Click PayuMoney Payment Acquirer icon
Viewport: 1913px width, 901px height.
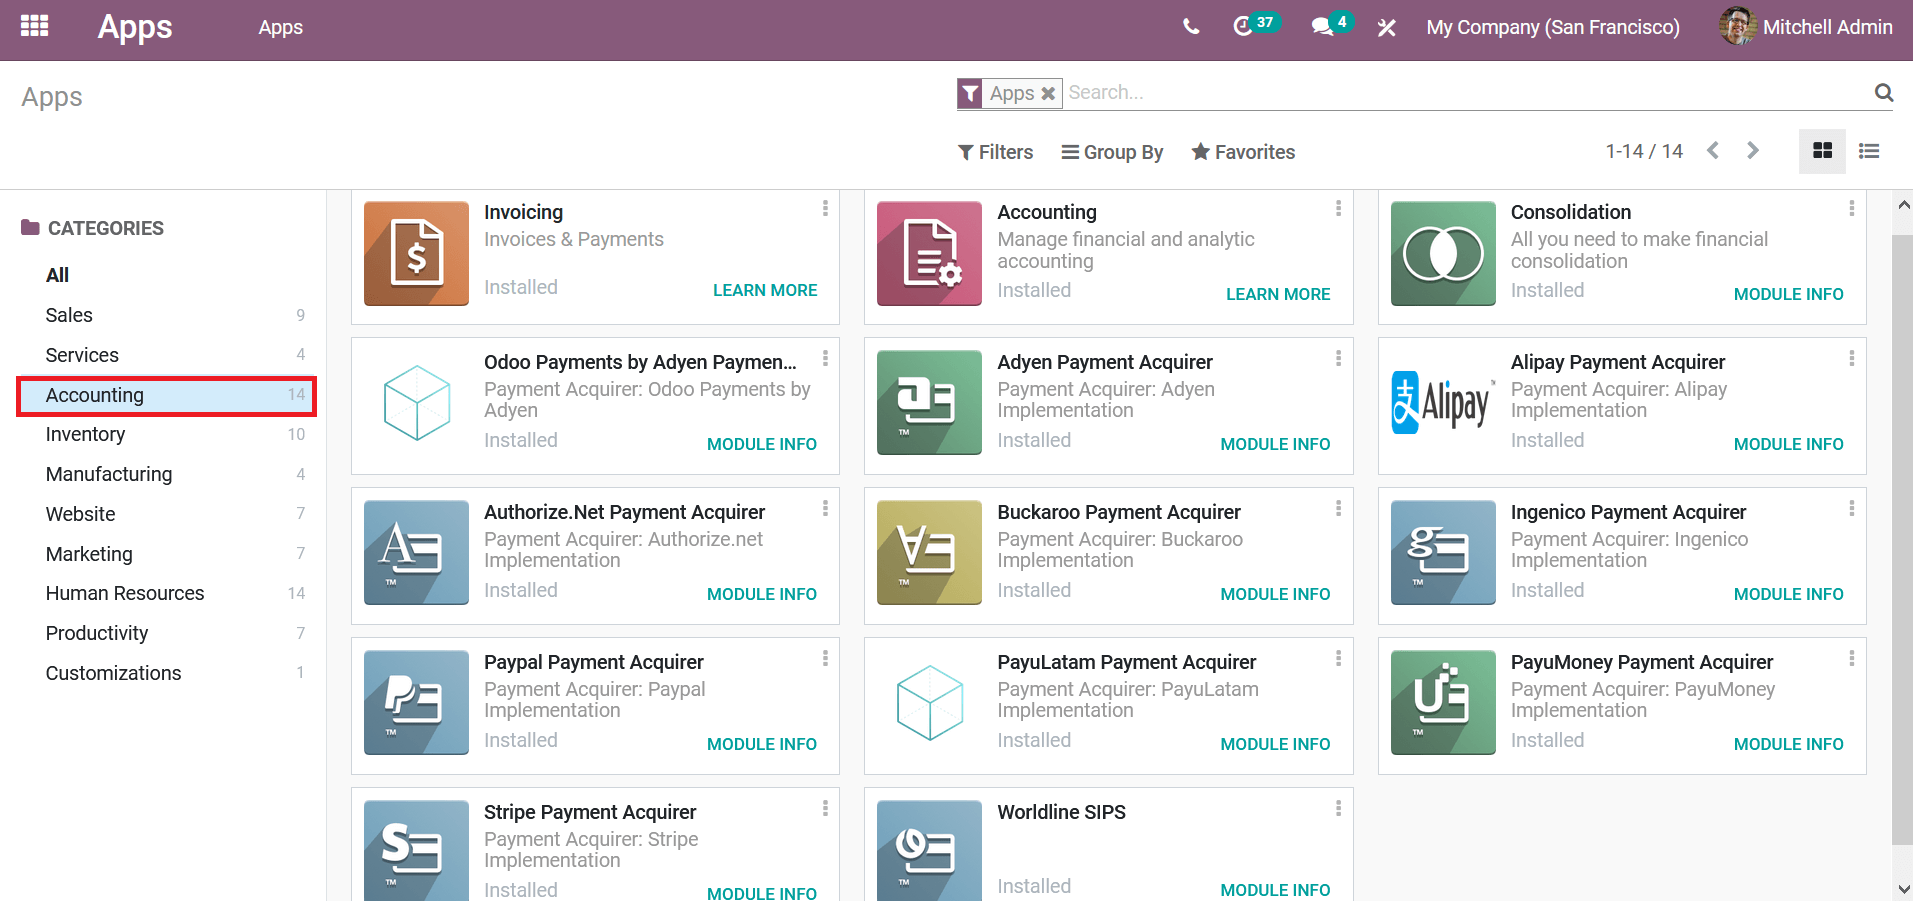[1443, 703]
